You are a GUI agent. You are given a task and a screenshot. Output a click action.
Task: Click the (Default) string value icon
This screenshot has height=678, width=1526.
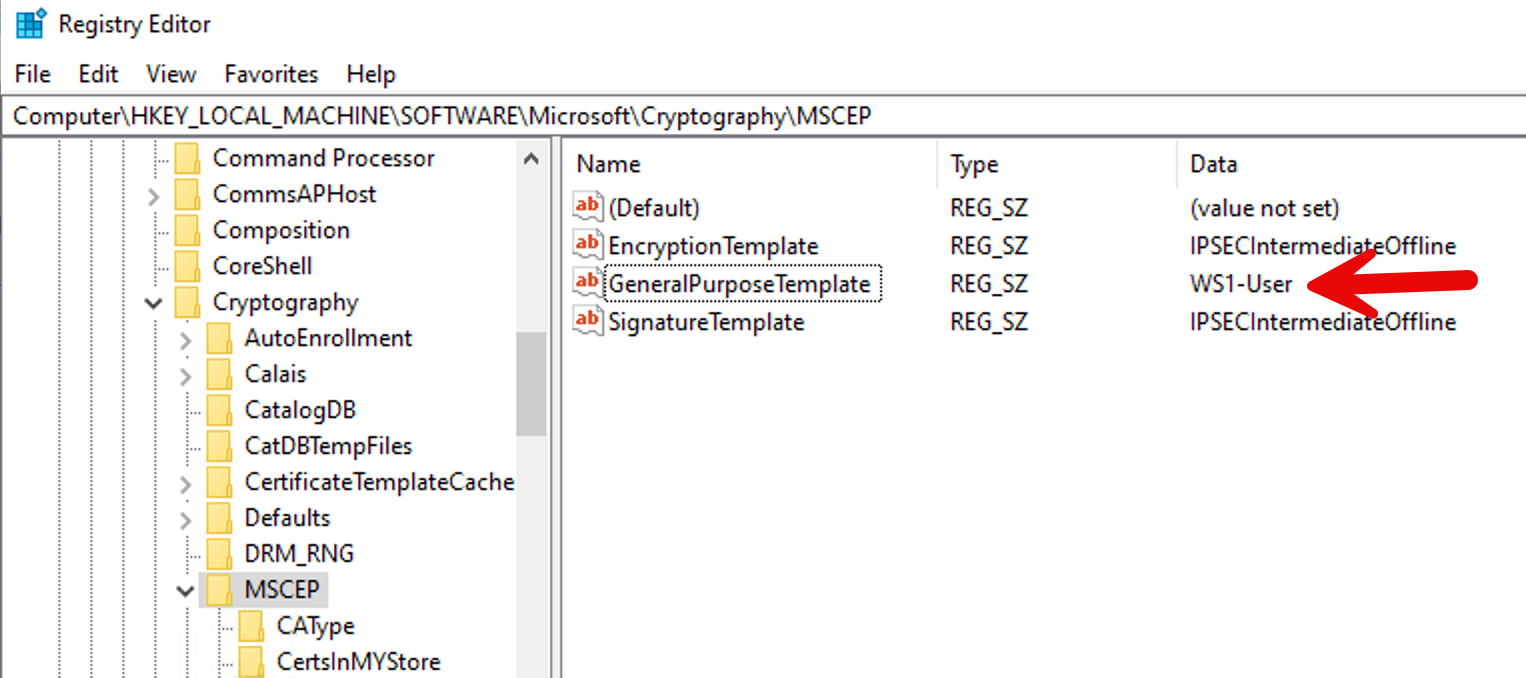tap(588, 207)
